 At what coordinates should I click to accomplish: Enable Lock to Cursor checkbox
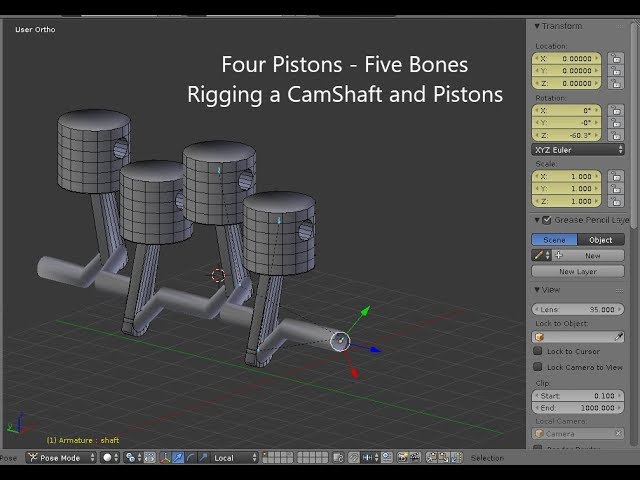[538, 351]
